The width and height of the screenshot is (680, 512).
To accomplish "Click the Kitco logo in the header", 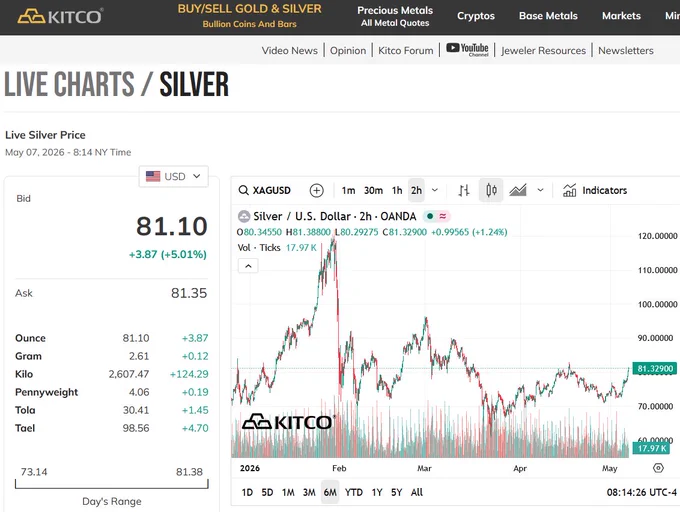I will (x=60, y=16).
